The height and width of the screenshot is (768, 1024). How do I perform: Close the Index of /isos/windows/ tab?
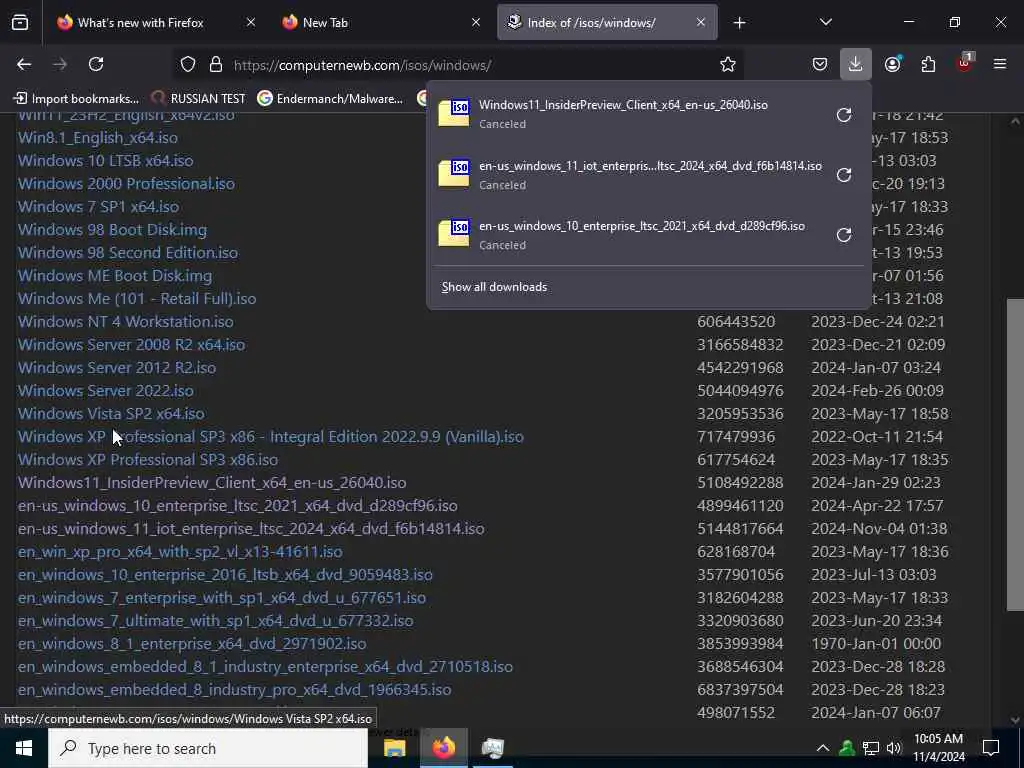point(701,23)
